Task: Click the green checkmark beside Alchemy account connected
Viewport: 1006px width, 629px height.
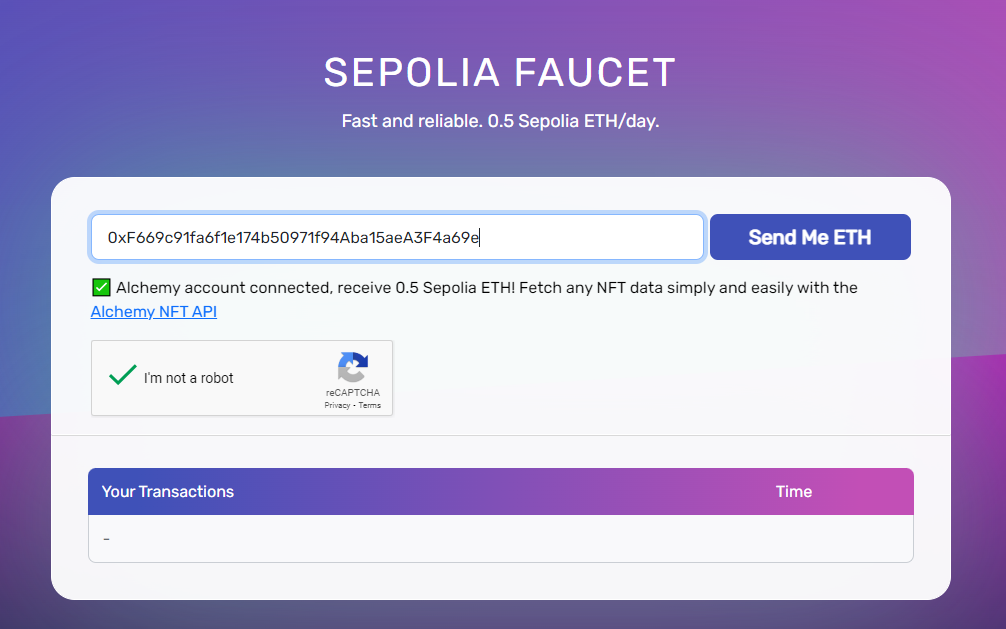Action: pyautogui.click(x=101, y=288)
